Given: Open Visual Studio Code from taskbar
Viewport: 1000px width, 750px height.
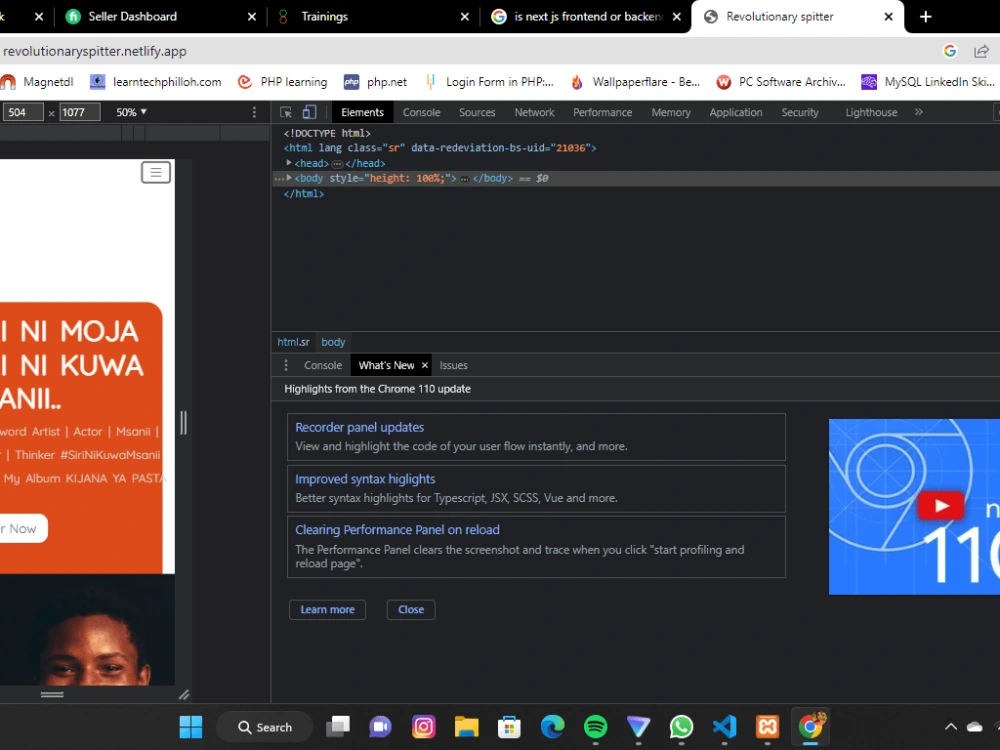Looking at the screenshot, I should coord(724,726).
